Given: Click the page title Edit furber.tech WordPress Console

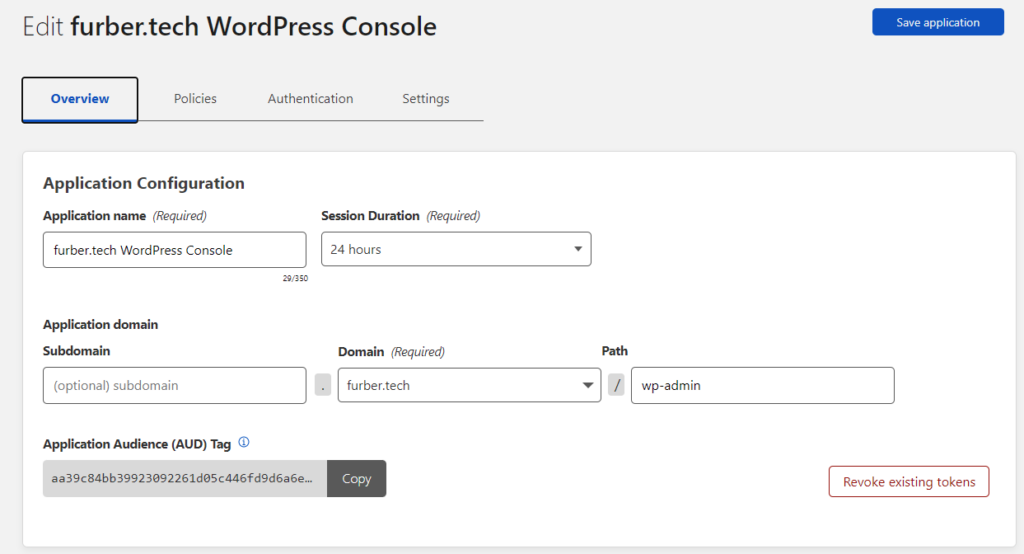Looking at the screenshot, I should click(229, 27).
